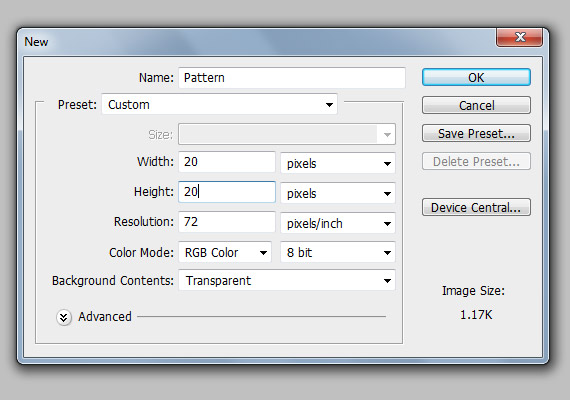Click the Advanced label text
Viewport: 570px width, 400px height.
105,317
